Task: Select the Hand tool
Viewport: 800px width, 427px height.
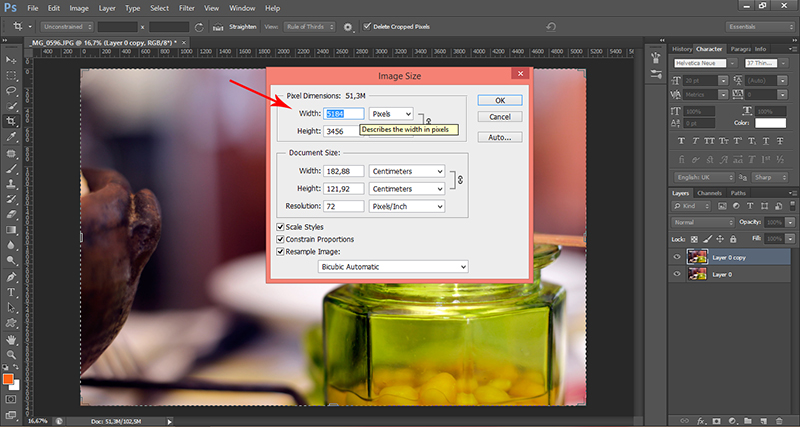Action: click(11, 338)
